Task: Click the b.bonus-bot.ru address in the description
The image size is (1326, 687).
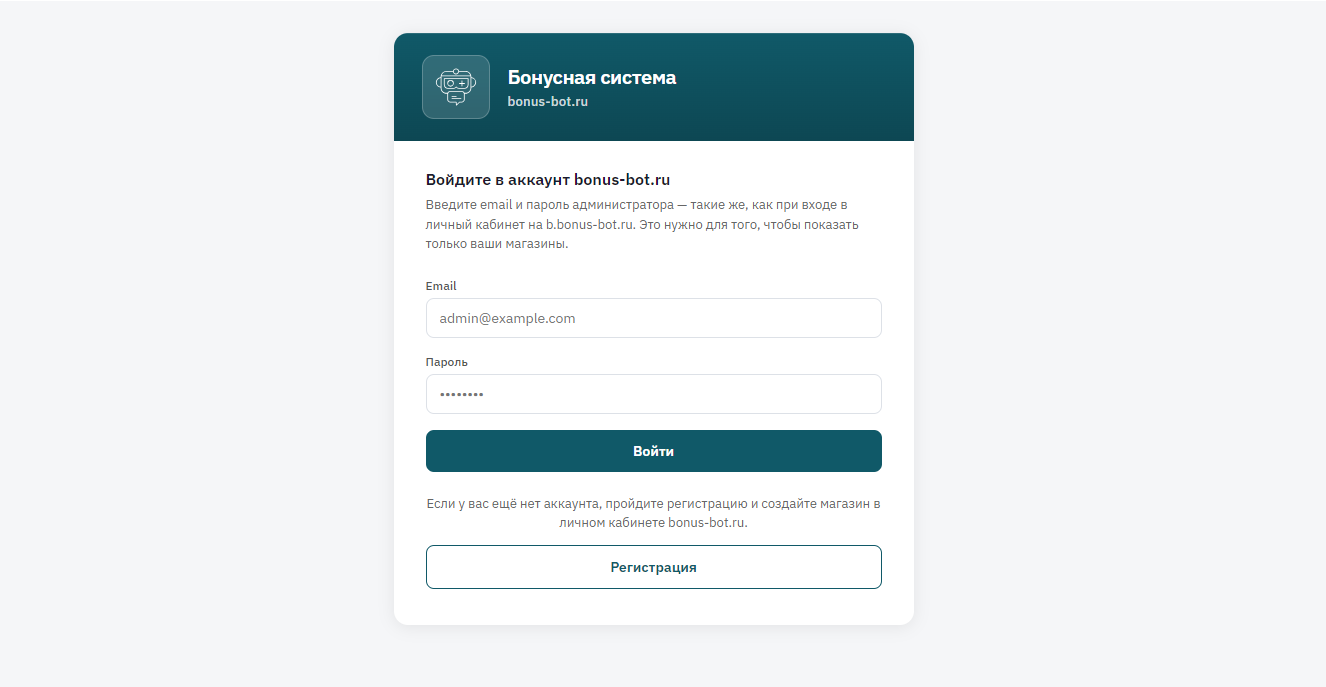Action: pyautogui.click(x=590, y=225)
